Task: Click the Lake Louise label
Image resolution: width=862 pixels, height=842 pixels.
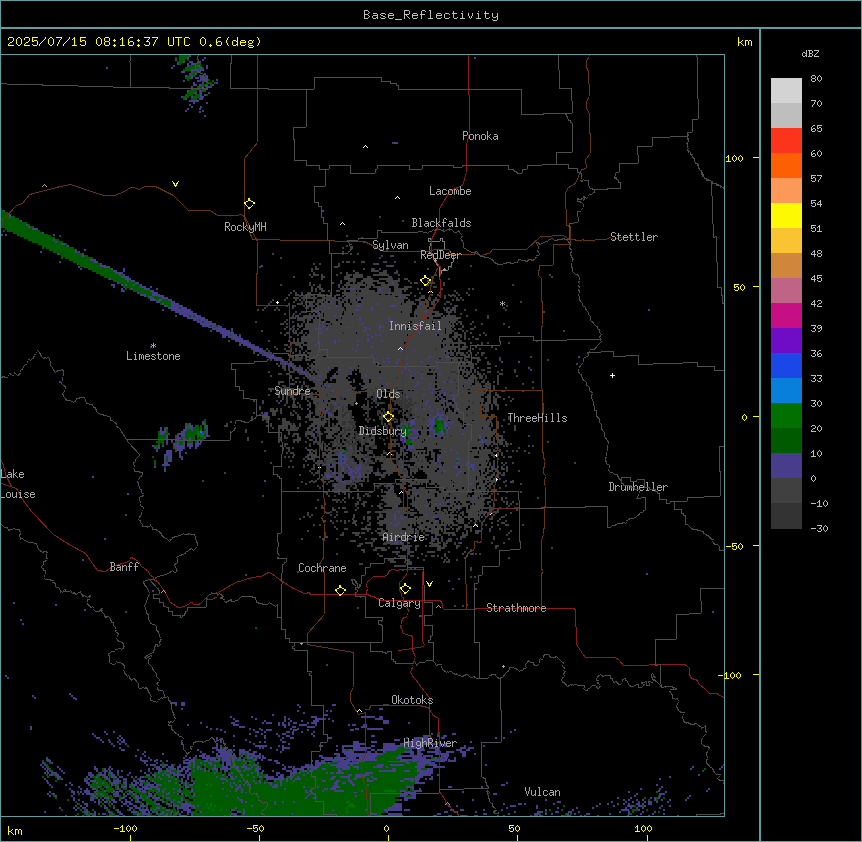Action: click(18, 484)
